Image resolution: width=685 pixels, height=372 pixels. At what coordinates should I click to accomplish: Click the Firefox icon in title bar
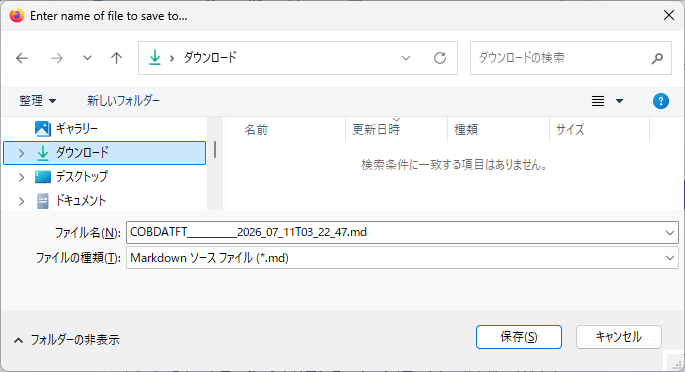tap(17, 15)
